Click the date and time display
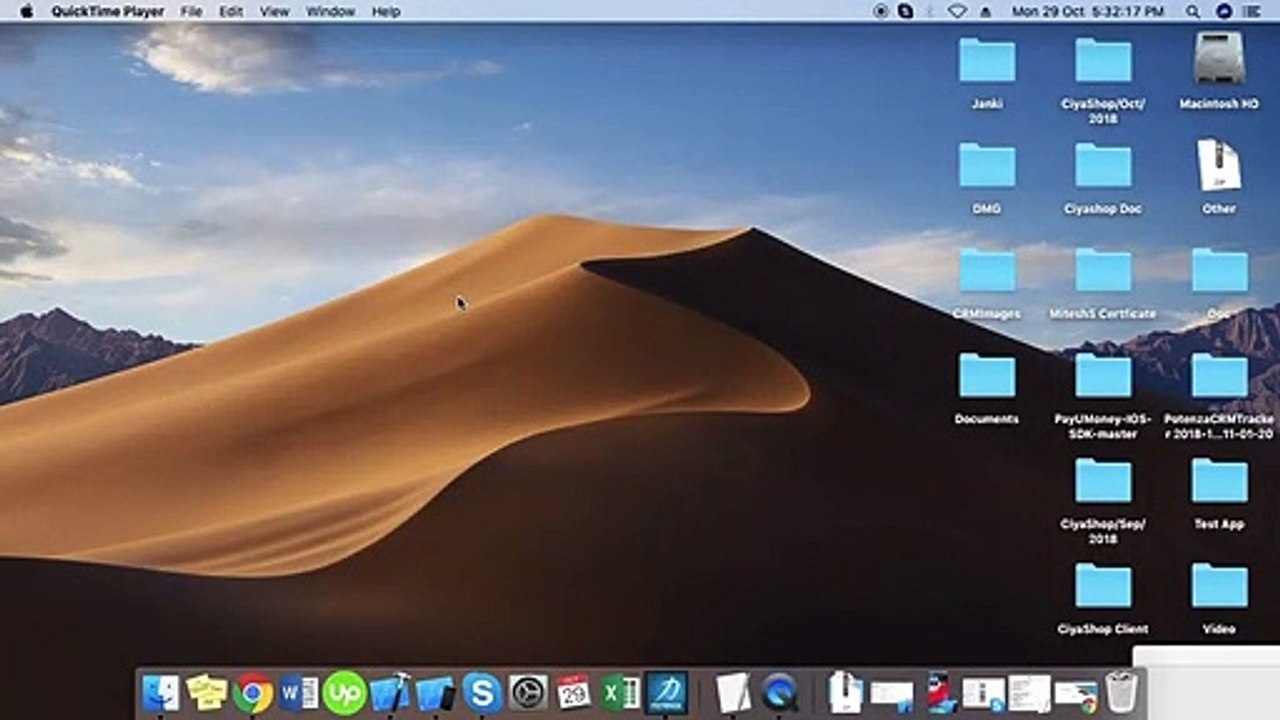1280x720 pixels. [1088, 12]
